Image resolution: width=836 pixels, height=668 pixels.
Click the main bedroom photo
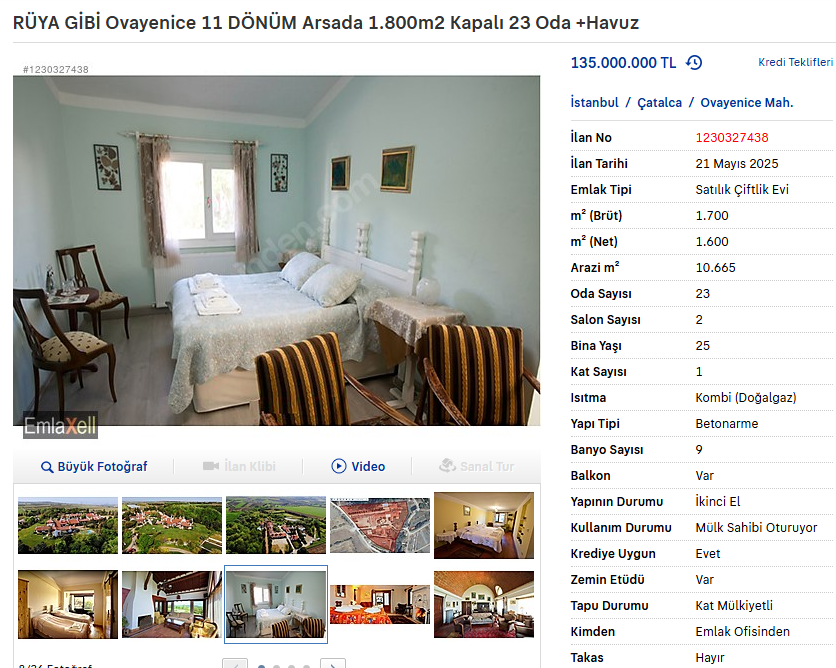[x=276, y=251]
